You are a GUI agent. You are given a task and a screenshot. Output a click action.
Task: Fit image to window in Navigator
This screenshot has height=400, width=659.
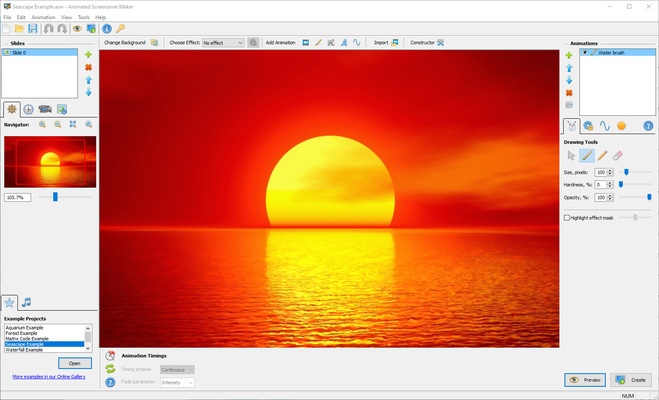tap(73, 124)
